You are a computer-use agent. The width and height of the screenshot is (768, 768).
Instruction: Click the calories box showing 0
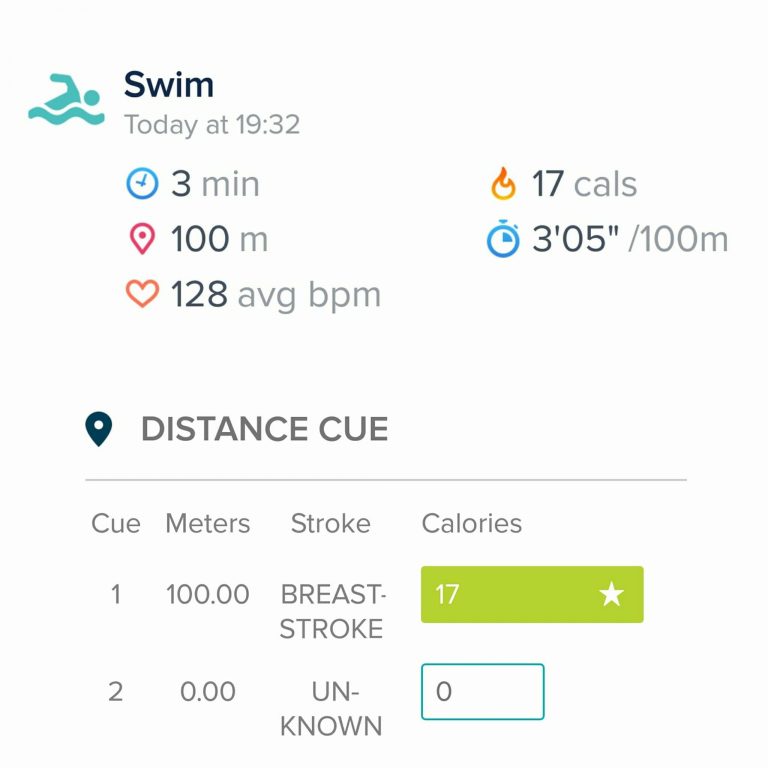click(x=482, y=692)
